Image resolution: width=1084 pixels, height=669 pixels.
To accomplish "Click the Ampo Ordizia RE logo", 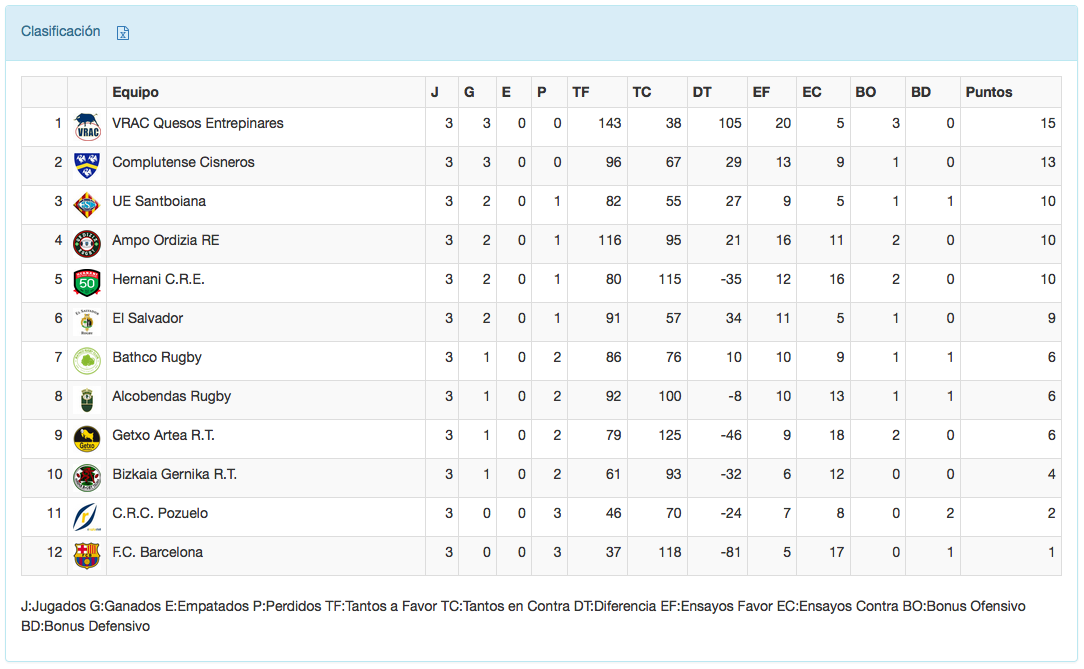I will click(x=87, y=244).
